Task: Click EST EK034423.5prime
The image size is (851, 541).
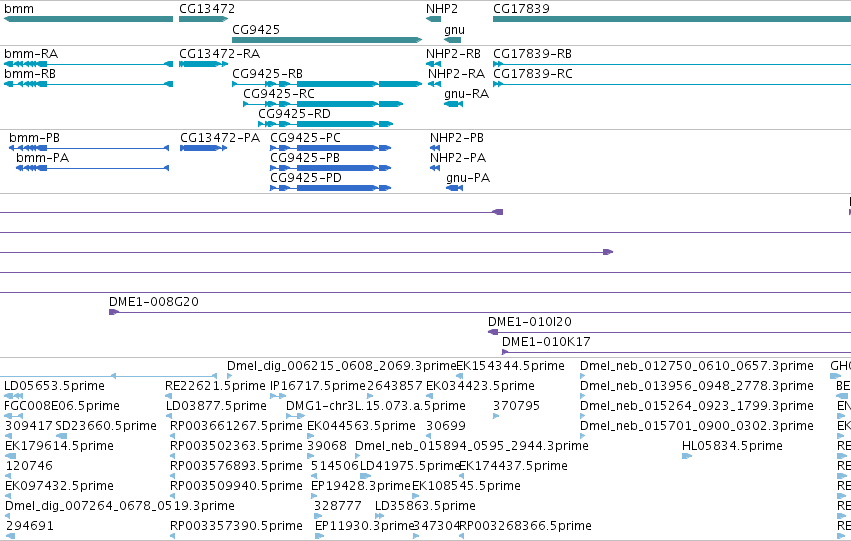Action: [429, 396]
